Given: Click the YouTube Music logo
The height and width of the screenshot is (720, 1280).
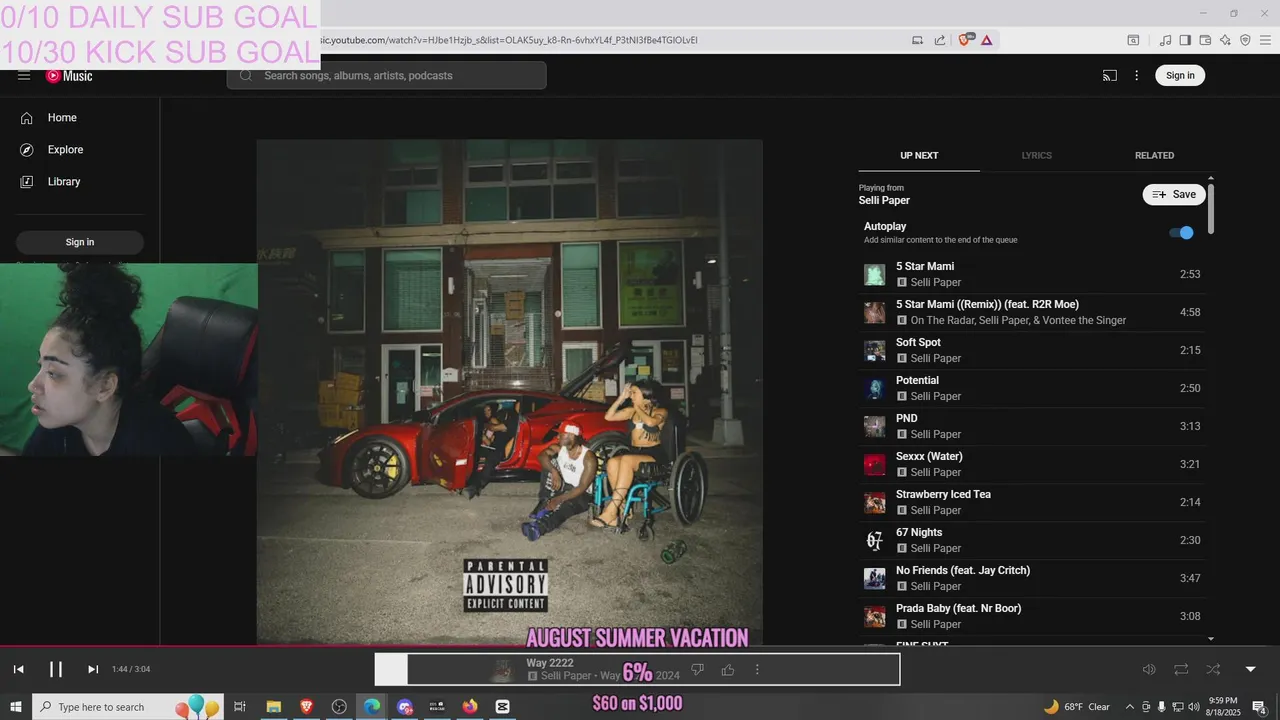Looking at the screenshot, I should (x=69, y=76).
